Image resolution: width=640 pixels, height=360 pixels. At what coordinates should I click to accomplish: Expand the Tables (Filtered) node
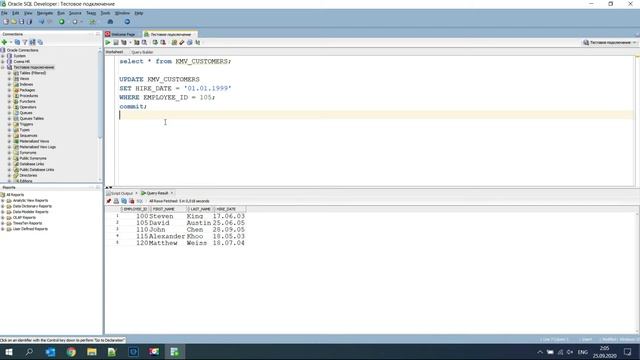(x=9, y=73)
